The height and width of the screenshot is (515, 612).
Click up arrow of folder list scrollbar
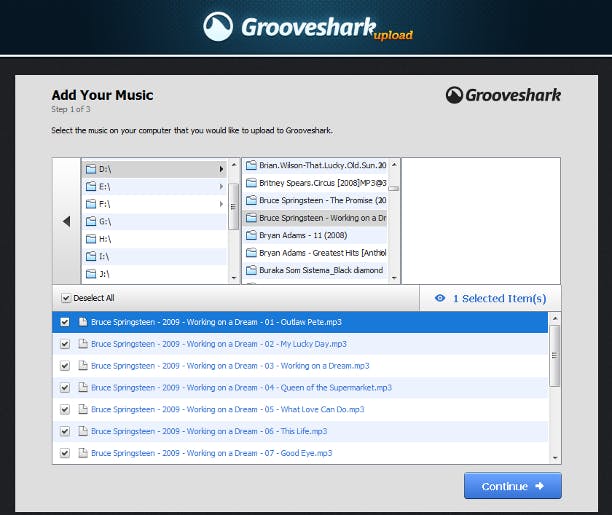point(394,164)
